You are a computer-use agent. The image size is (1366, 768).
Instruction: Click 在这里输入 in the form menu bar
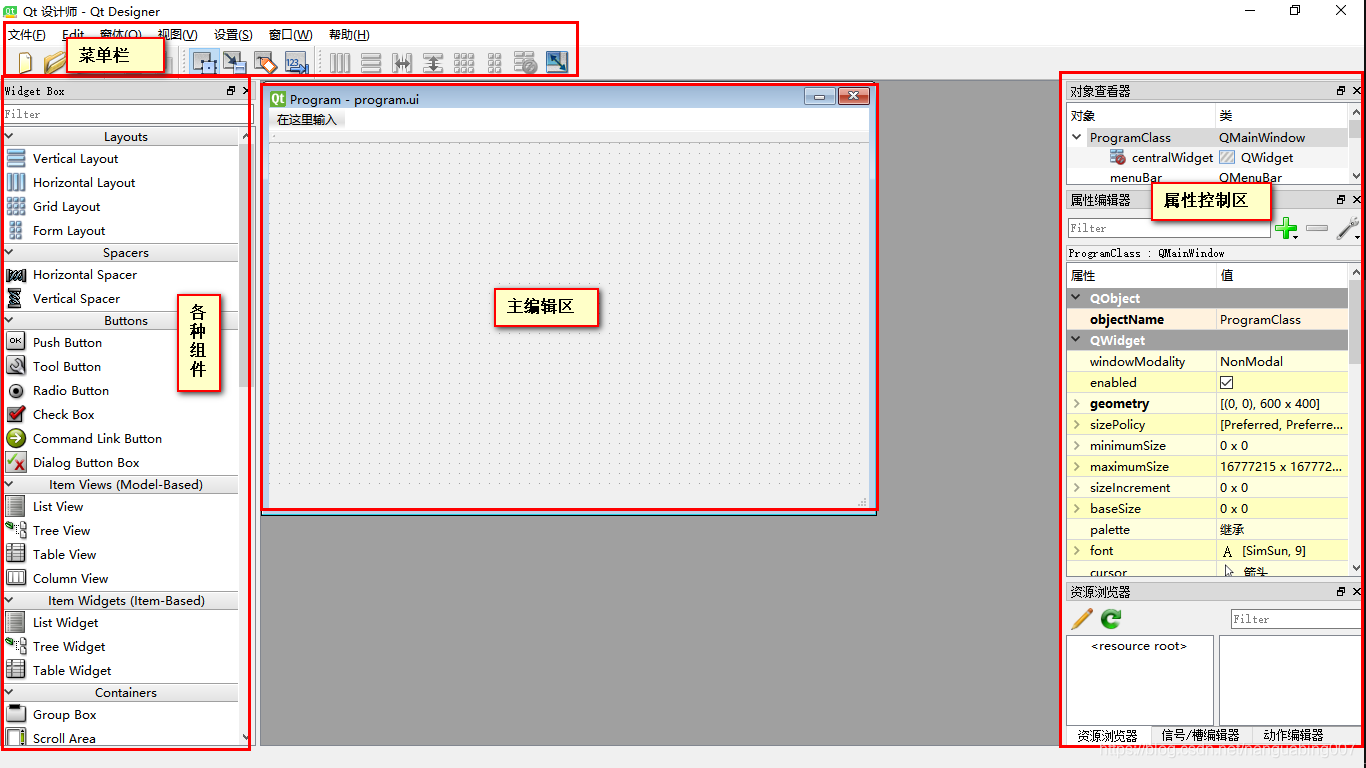(307, 119)
